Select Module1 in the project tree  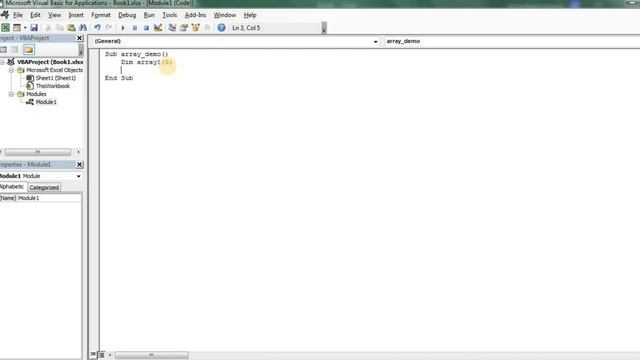tap(46, 102)
